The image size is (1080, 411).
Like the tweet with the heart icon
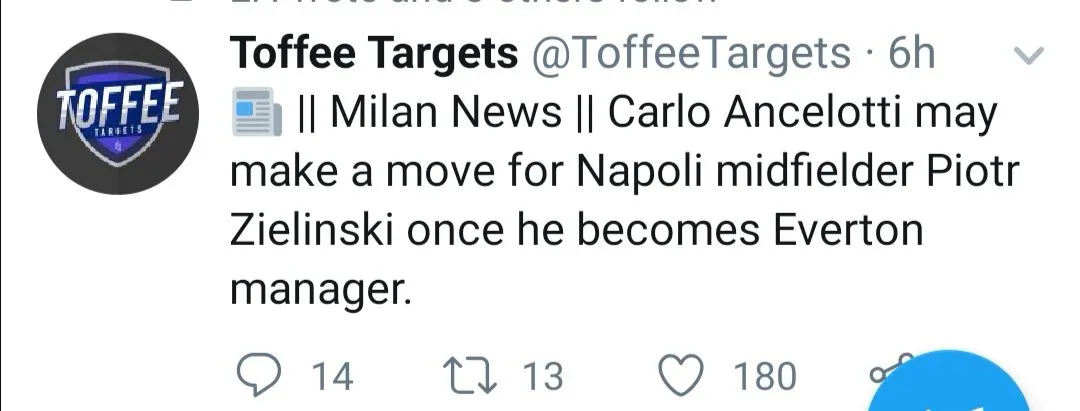pos(686,375)
